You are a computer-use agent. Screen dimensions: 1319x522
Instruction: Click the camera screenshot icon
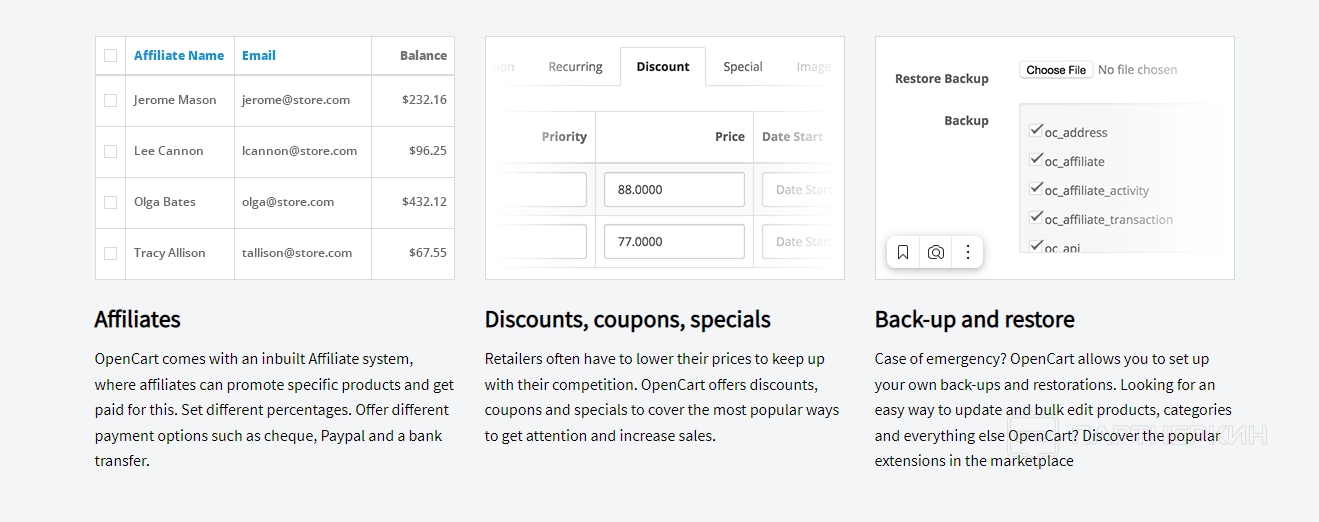point(936,253)
